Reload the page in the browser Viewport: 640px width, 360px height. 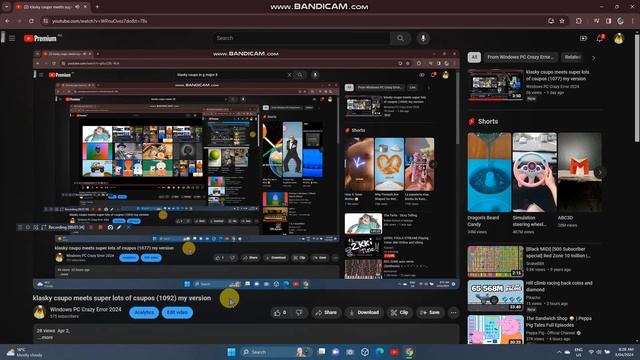point(31,21)
